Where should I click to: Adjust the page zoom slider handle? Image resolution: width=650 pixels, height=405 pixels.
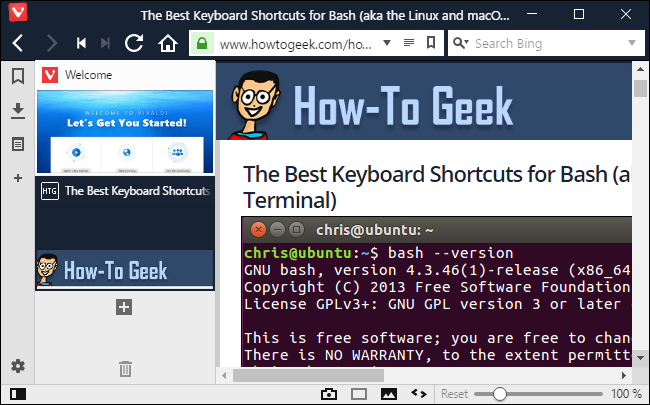pyautogui.click(x=500, y=394)
